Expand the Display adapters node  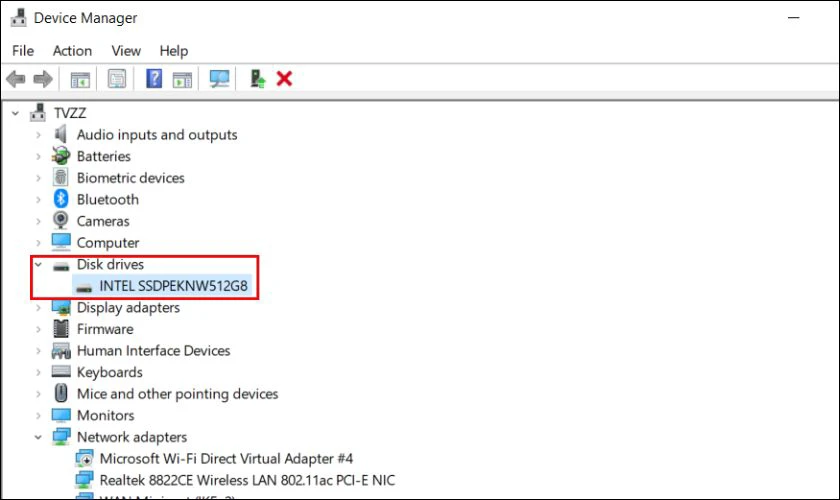[x=38, y=308]
